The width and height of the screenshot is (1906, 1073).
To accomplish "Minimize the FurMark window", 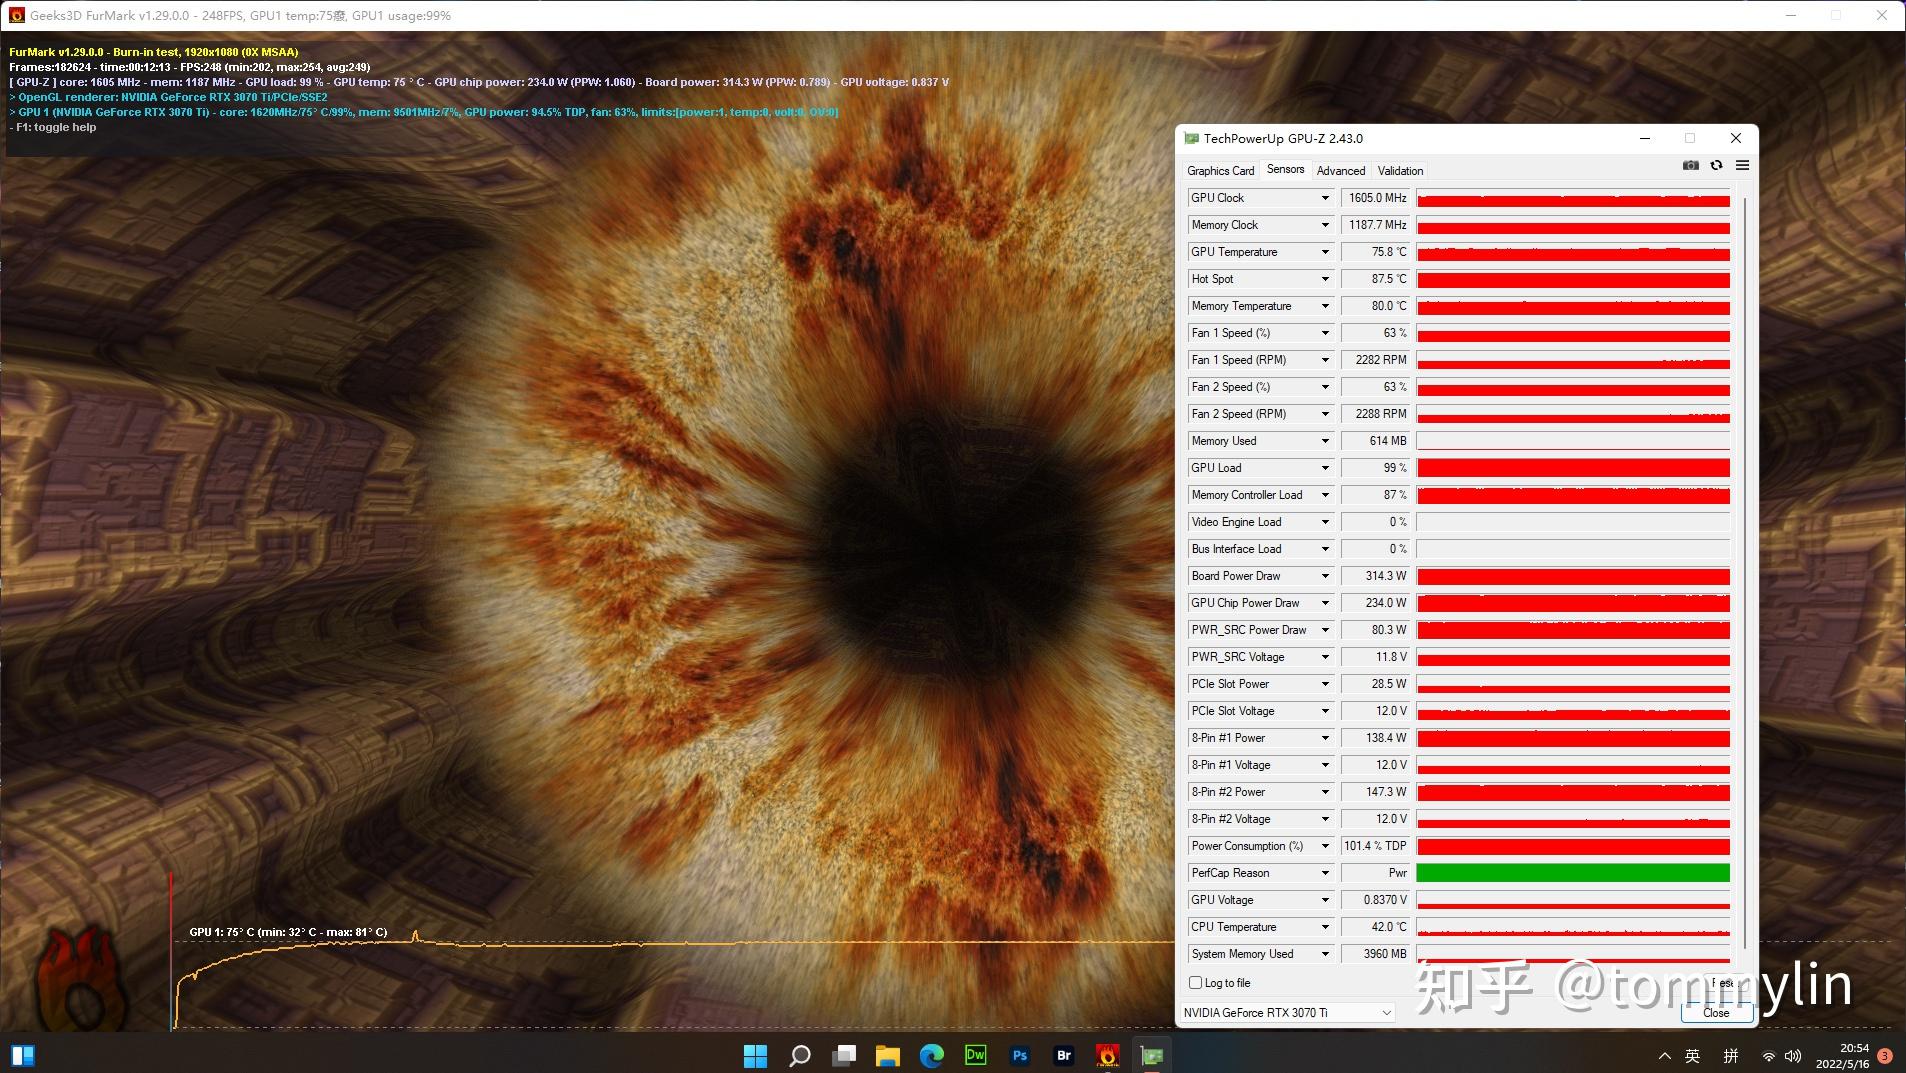I will tap(1791, 15).
